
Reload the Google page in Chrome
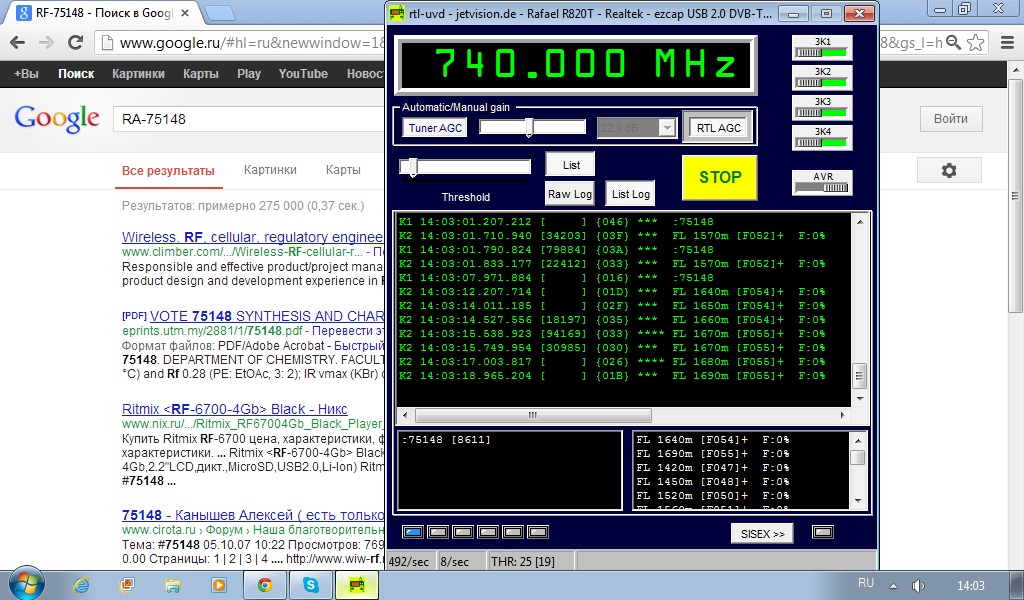pos(76,43)
